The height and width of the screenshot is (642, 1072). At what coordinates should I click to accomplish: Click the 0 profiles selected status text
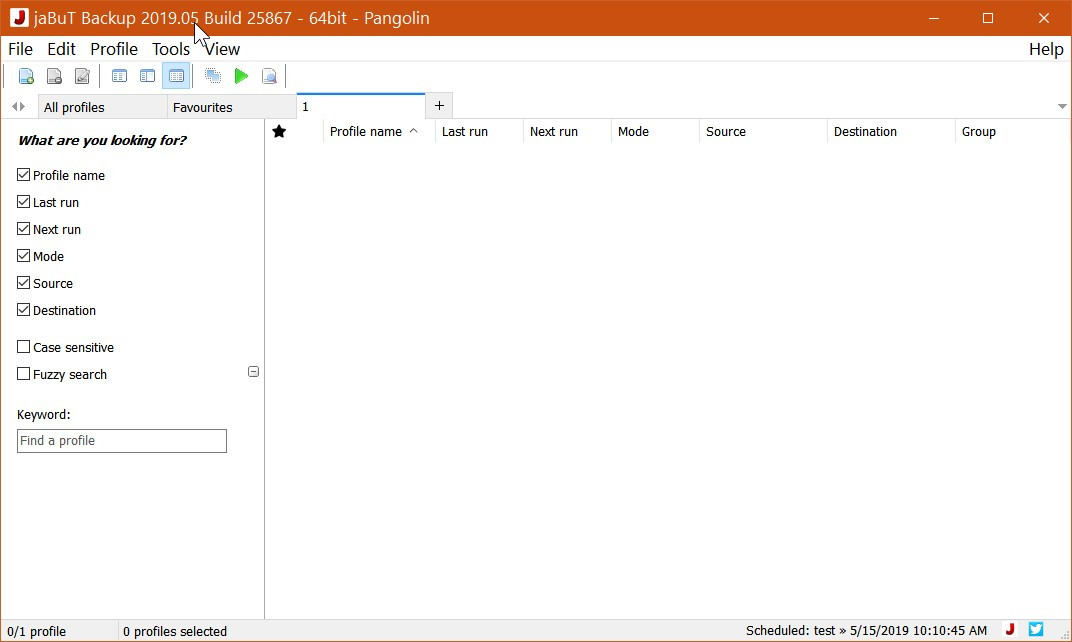175,631
